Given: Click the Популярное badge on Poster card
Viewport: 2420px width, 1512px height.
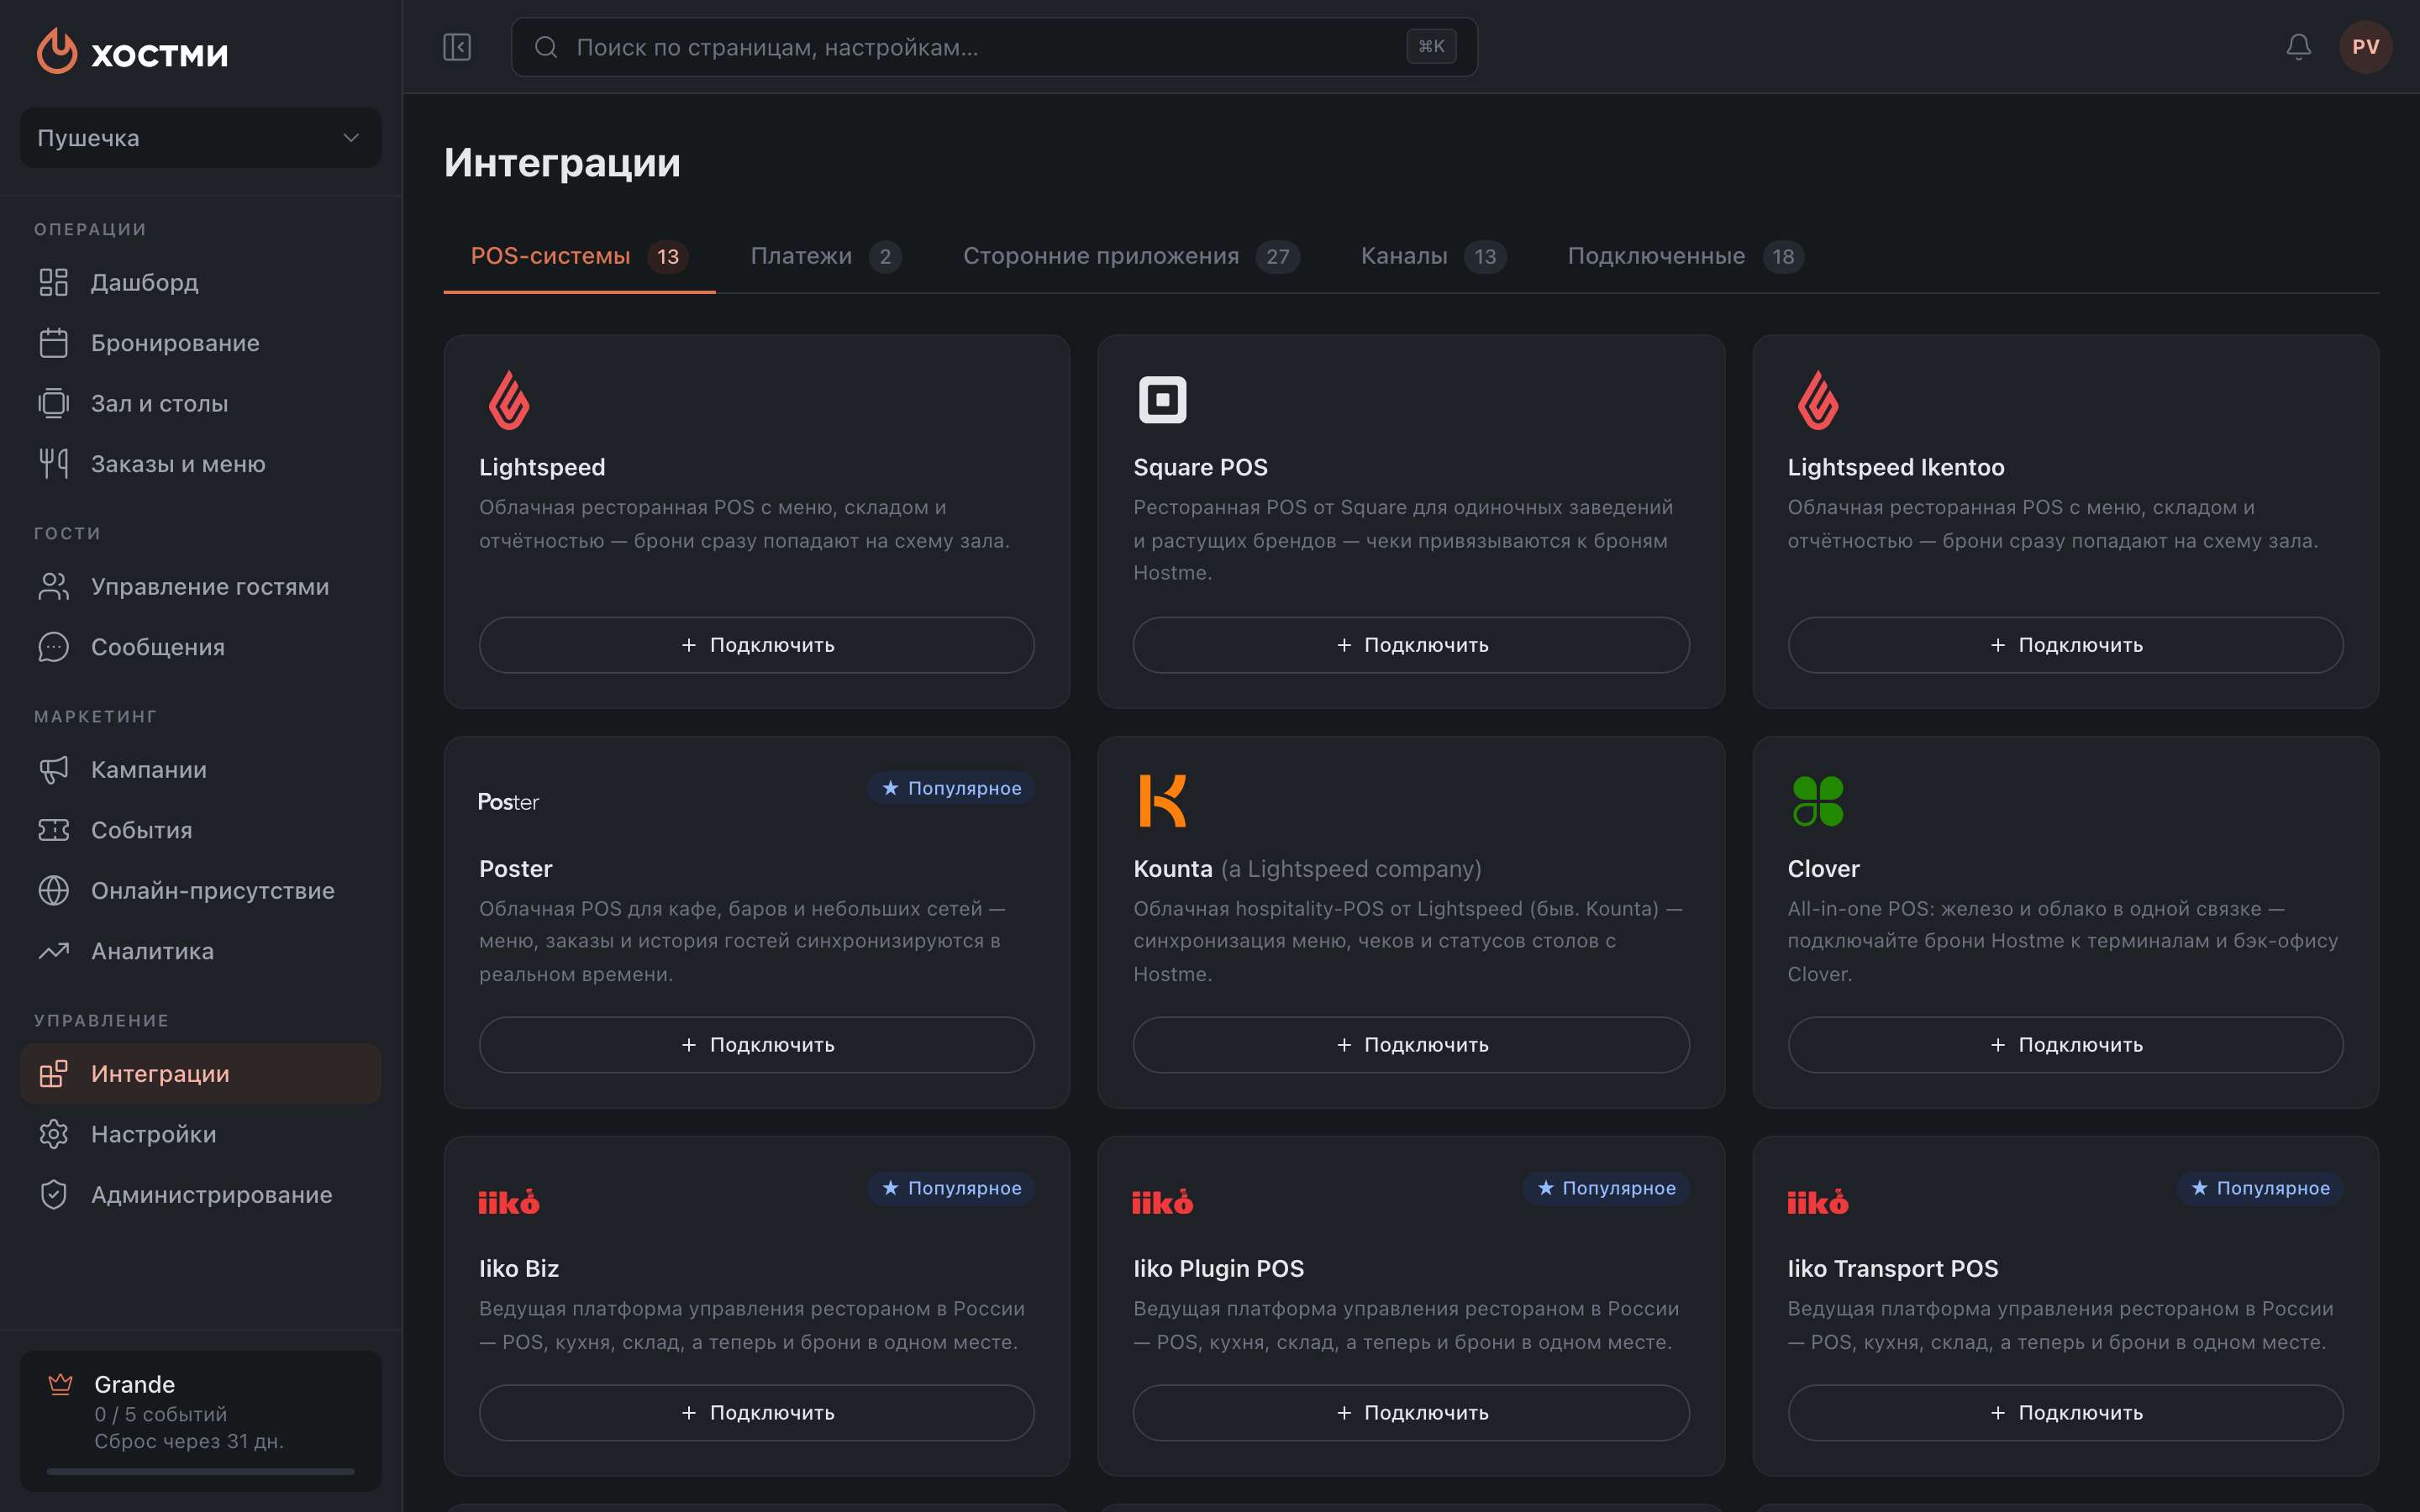Looking at the screenshot, I should point(951,788).
